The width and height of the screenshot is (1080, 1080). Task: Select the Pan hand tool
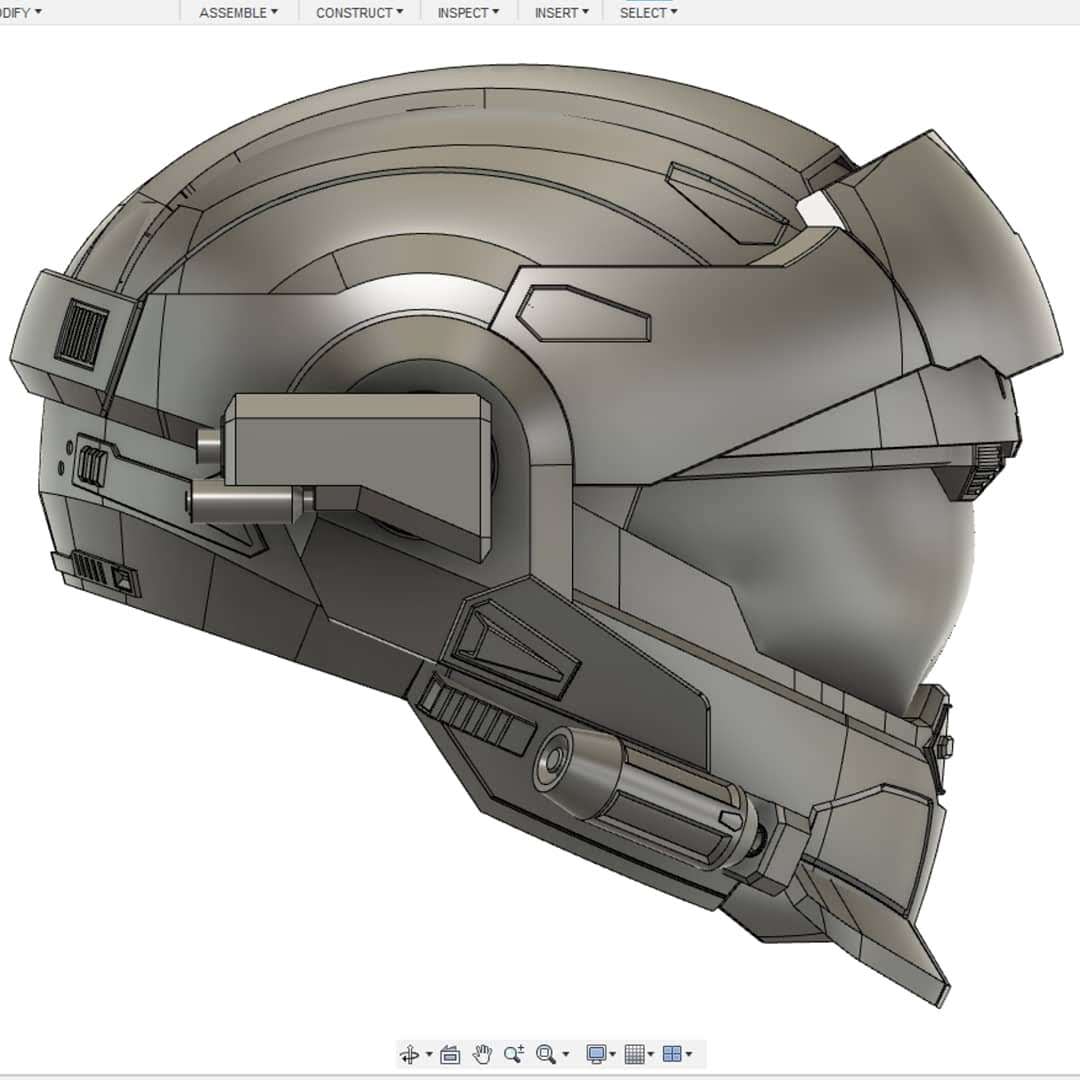coord(482,1054)
